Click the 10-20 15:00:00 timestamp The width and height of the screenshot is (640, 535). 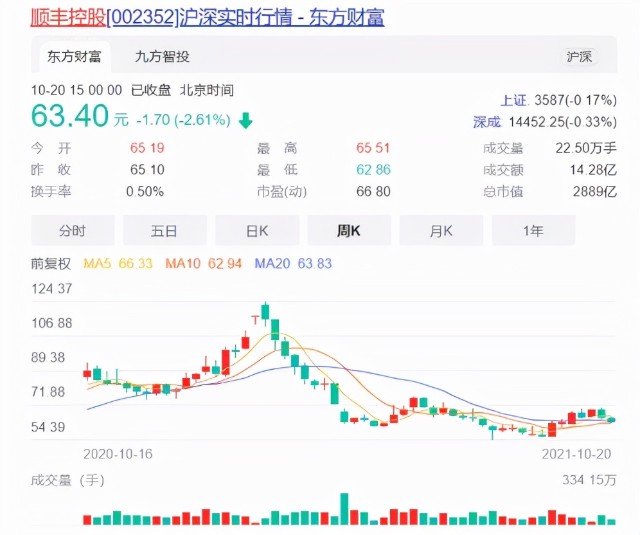[76, 90]
